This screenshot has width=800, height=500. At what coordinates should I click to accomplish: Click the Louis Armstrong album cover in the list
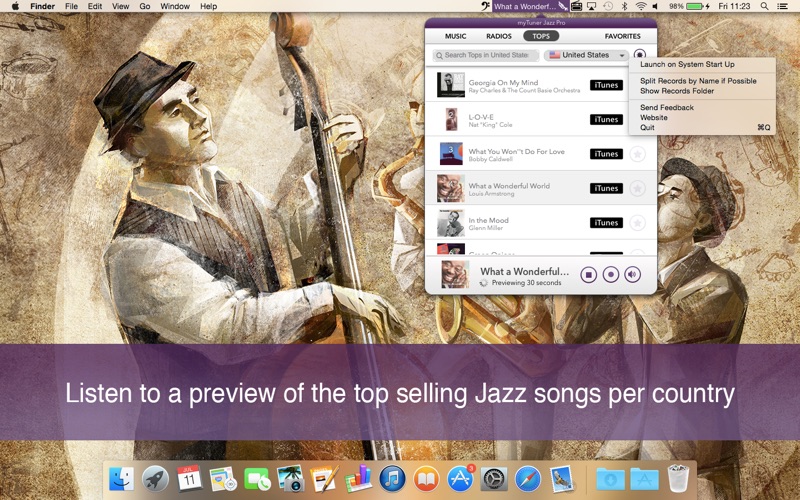point(451,188)
